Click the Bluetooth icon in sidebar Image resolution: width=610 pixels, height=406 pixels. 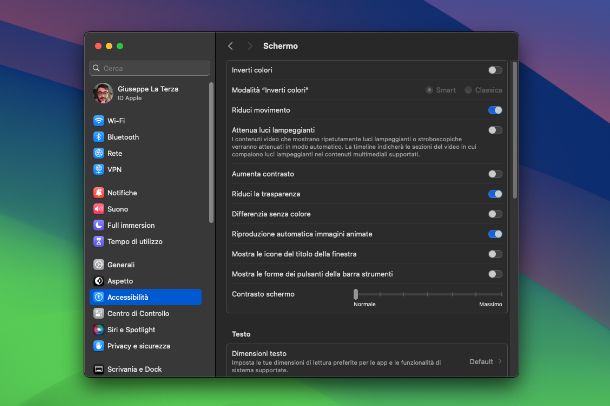pyautogui.click(x=99, y=137)
